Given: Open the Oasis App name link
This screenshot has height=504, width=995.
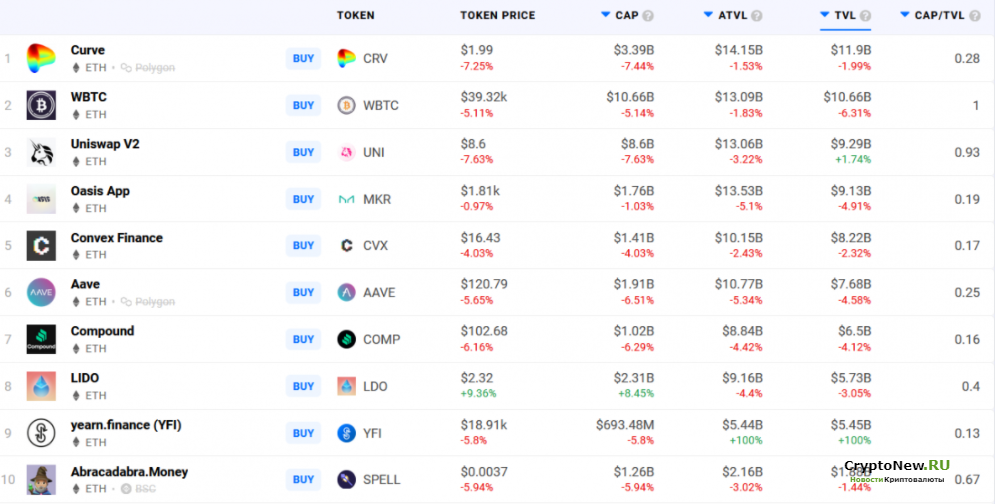Looking at the screenshot, I should (100, 191).
